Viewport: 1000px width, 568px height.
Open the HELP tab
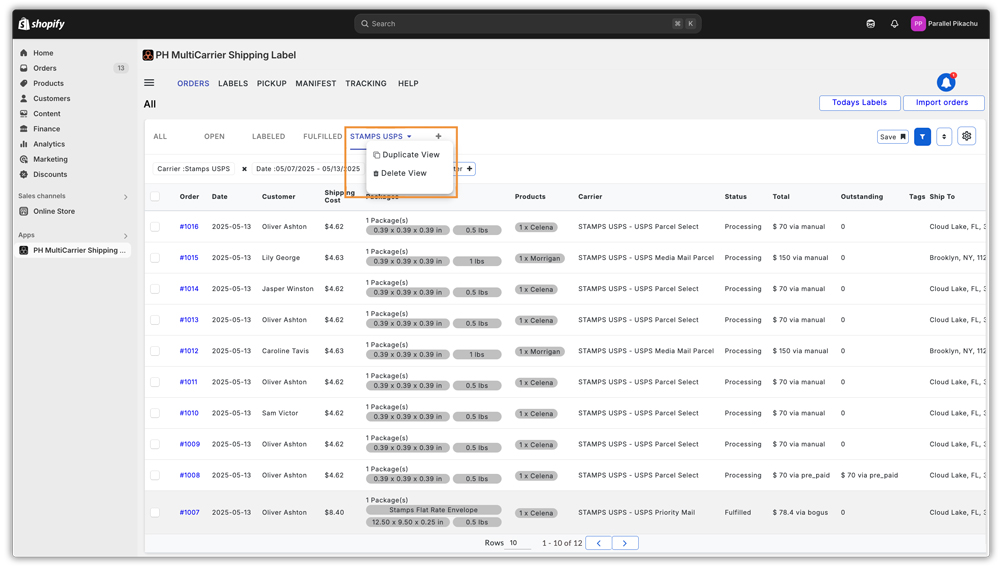(x=408, y=84)
